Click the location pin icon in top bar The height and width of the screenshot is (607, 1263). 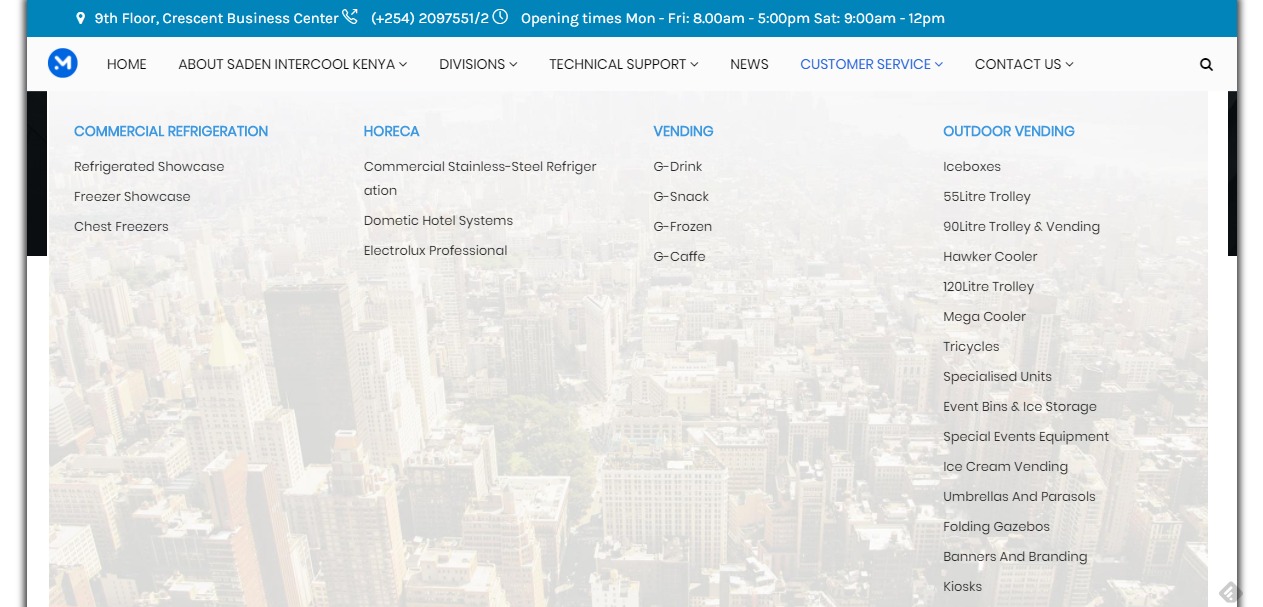tap(81, 18)
